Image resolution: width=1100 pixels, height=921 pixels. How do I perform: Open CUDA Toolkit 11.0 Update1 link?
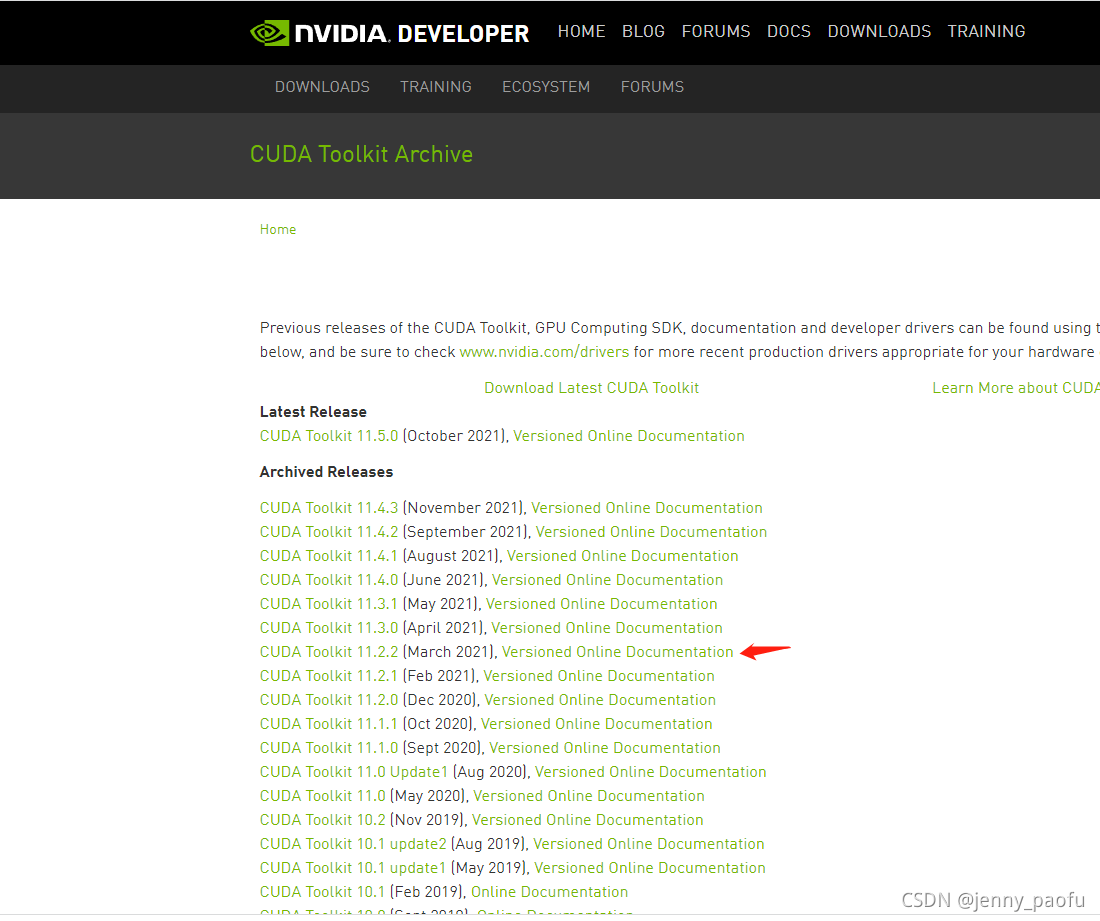354,772
